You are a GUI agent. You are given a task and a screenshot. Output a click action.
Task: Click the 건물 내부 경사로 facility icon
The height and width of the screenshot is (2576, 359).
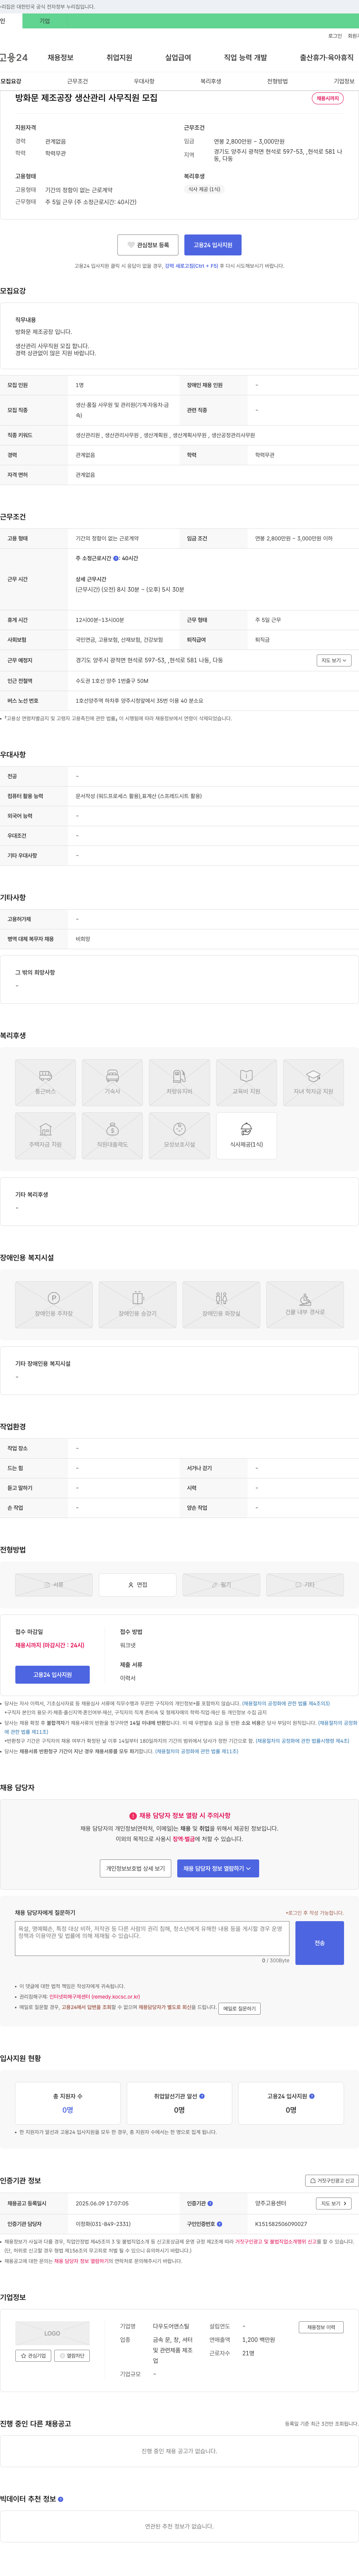point(305,1305)
